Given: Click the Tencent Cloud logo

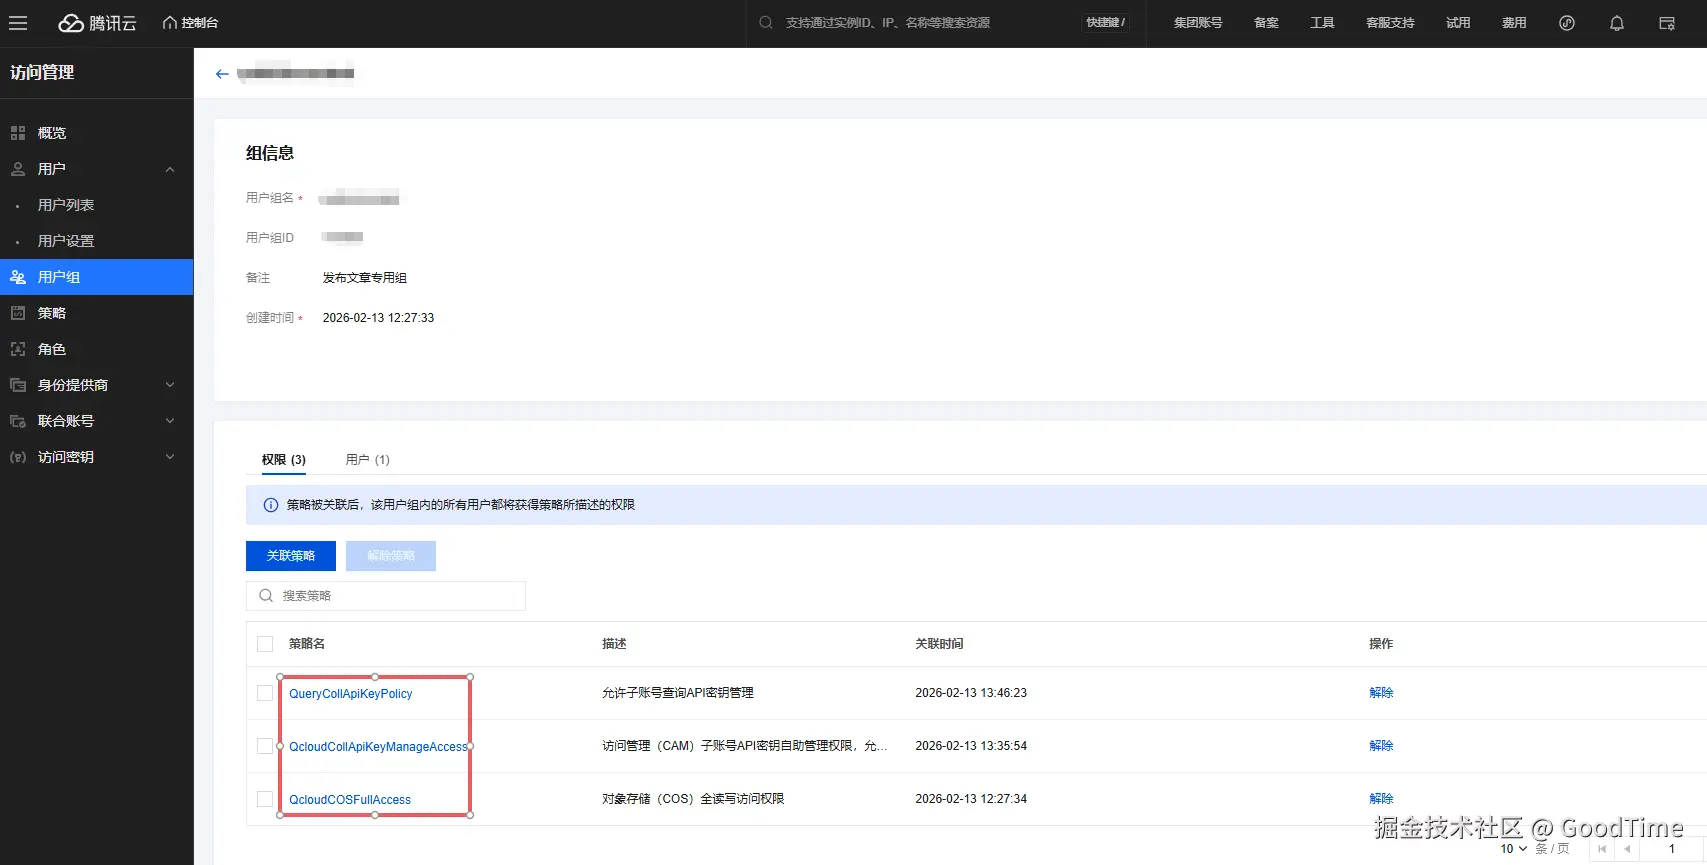Looking at the screenshot, I should coord(97,23).
